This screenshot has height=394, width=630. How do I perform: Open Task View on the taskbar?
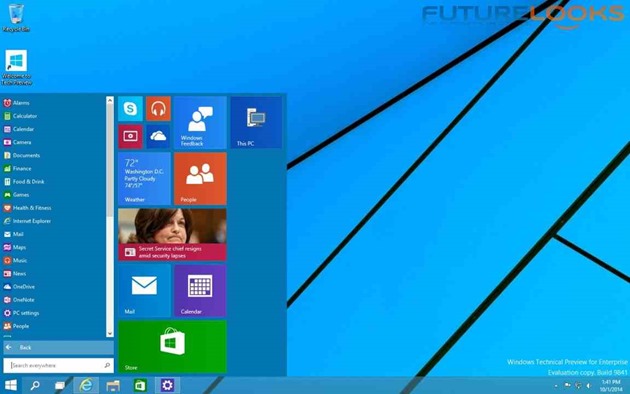pos(60,386)
